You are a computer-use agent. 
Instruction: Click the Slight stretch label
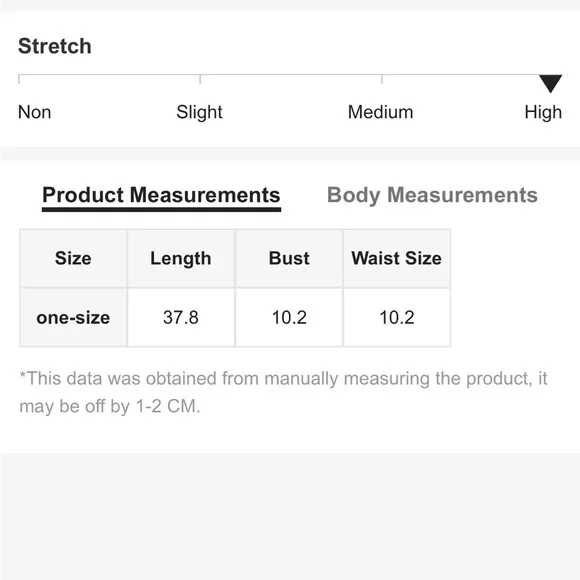pos(199,112)
